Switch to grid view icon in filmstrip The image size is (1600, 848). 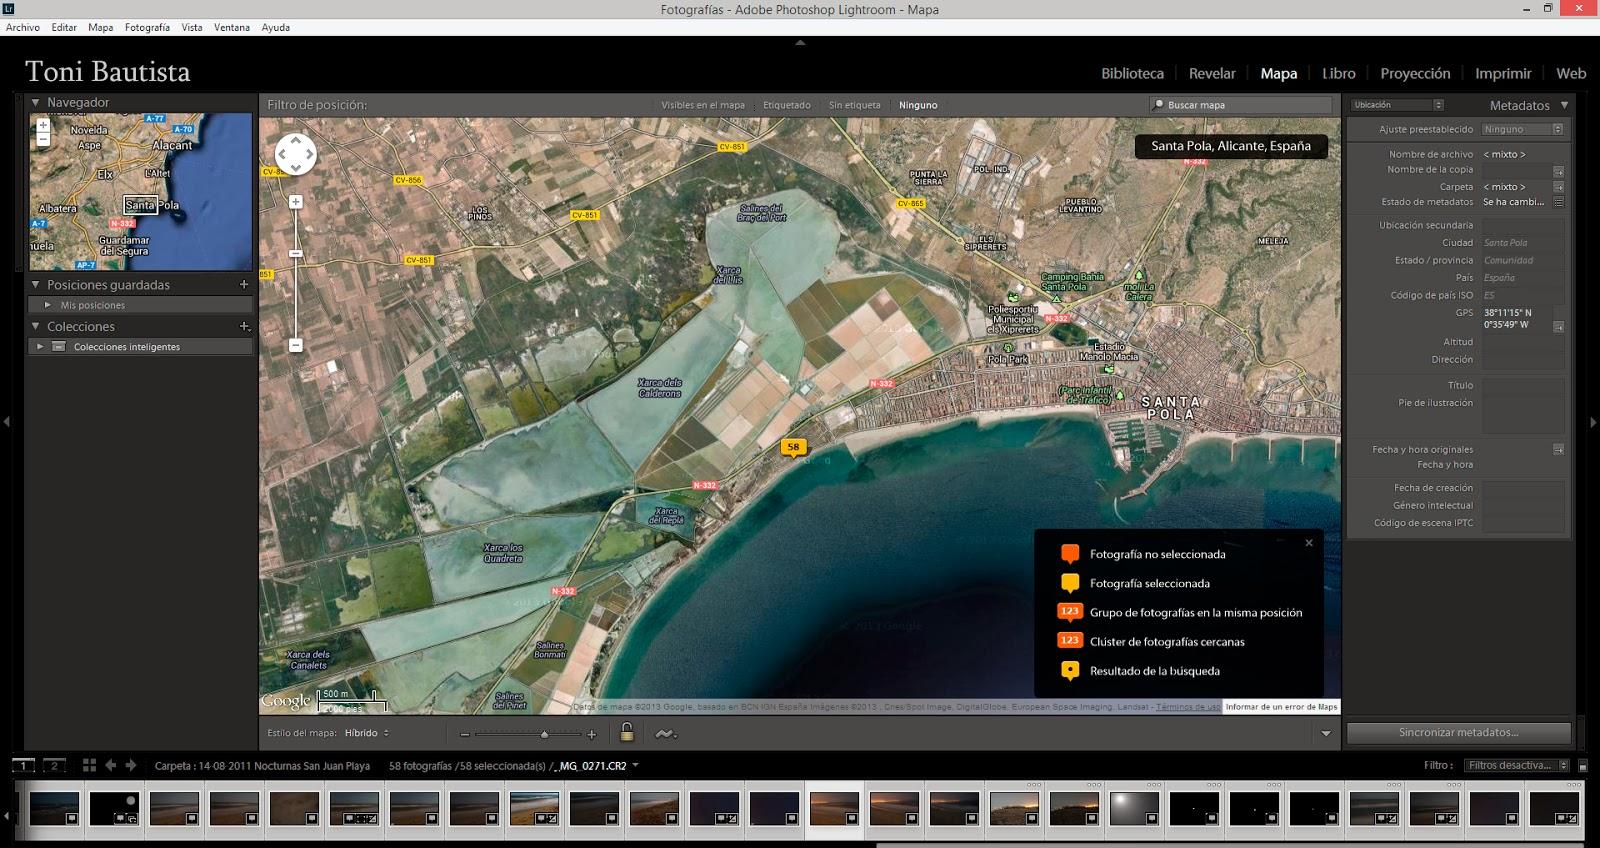(x=89, y=765)
